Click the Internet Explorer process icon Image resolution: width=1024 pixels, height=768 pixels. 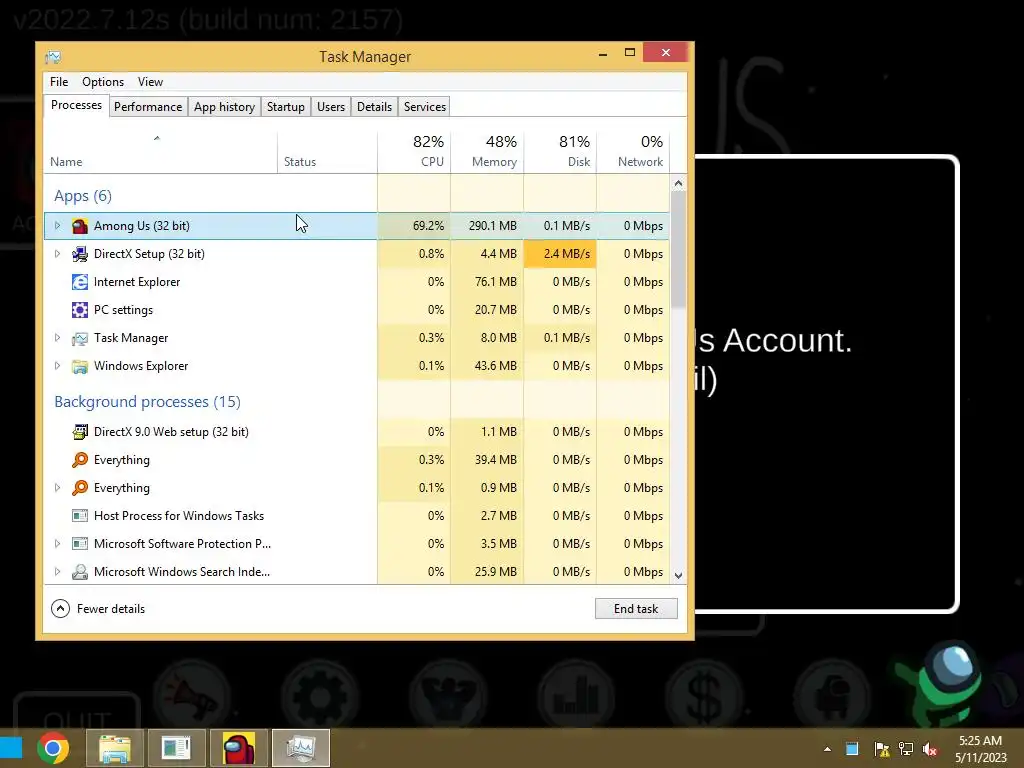pyautogui.click(x=80, y=282)
